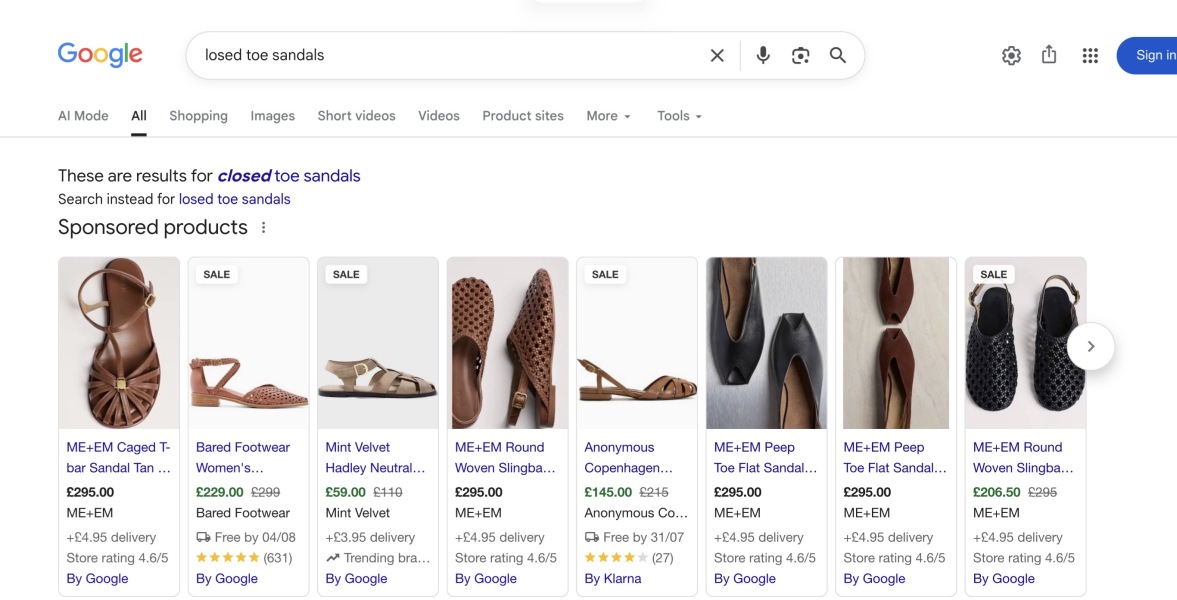
Task: Switch to the Images tab
Action: 272,116
